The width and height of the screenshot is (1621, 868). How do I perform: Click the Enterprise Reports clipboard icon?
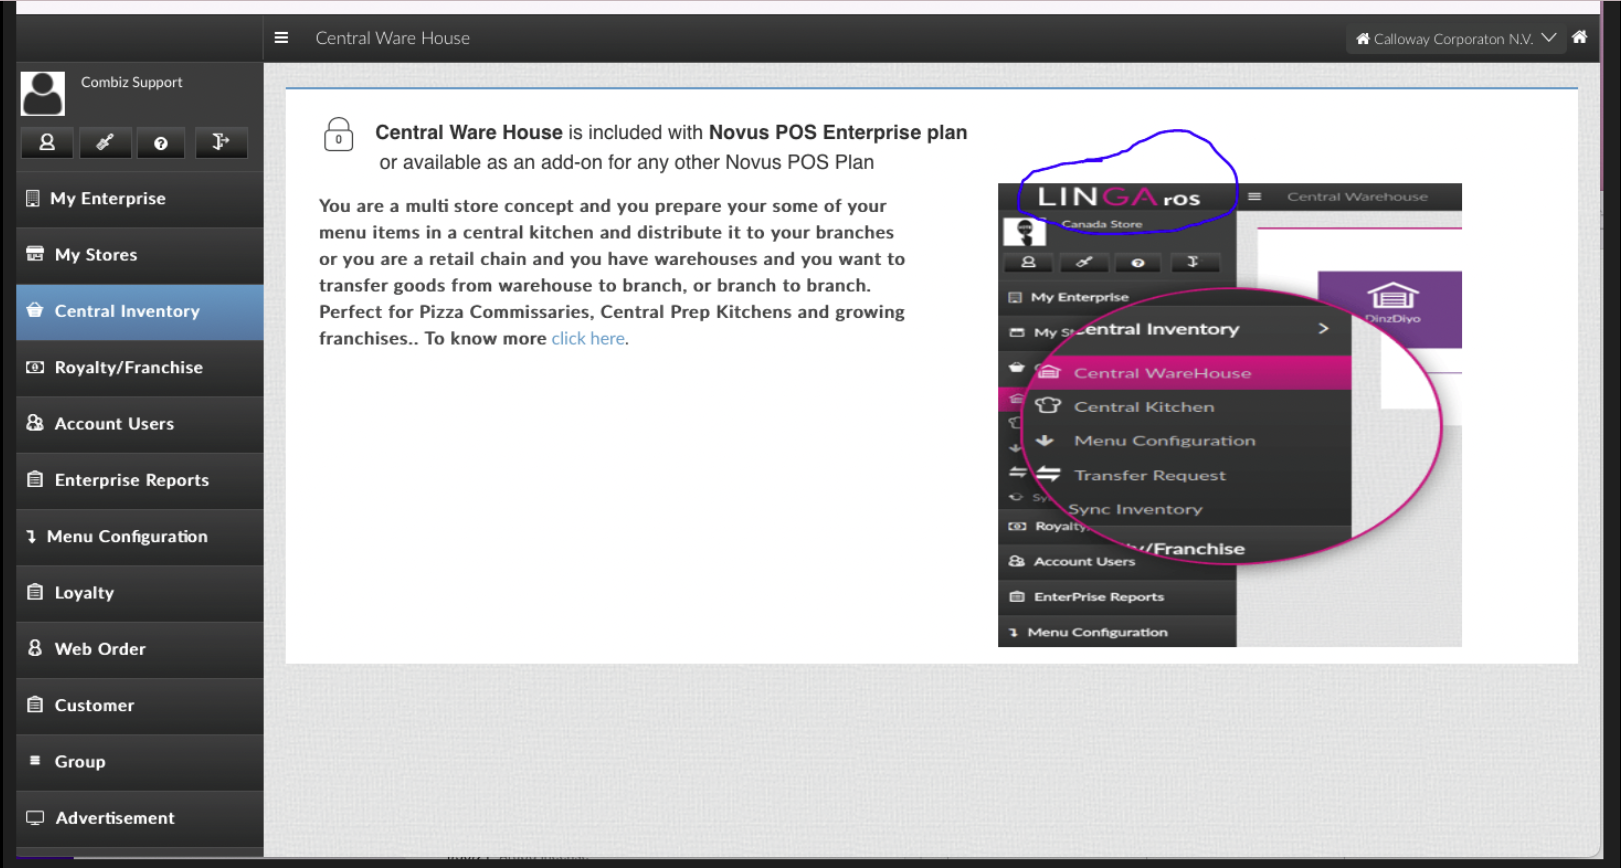[x=35, y=479]
